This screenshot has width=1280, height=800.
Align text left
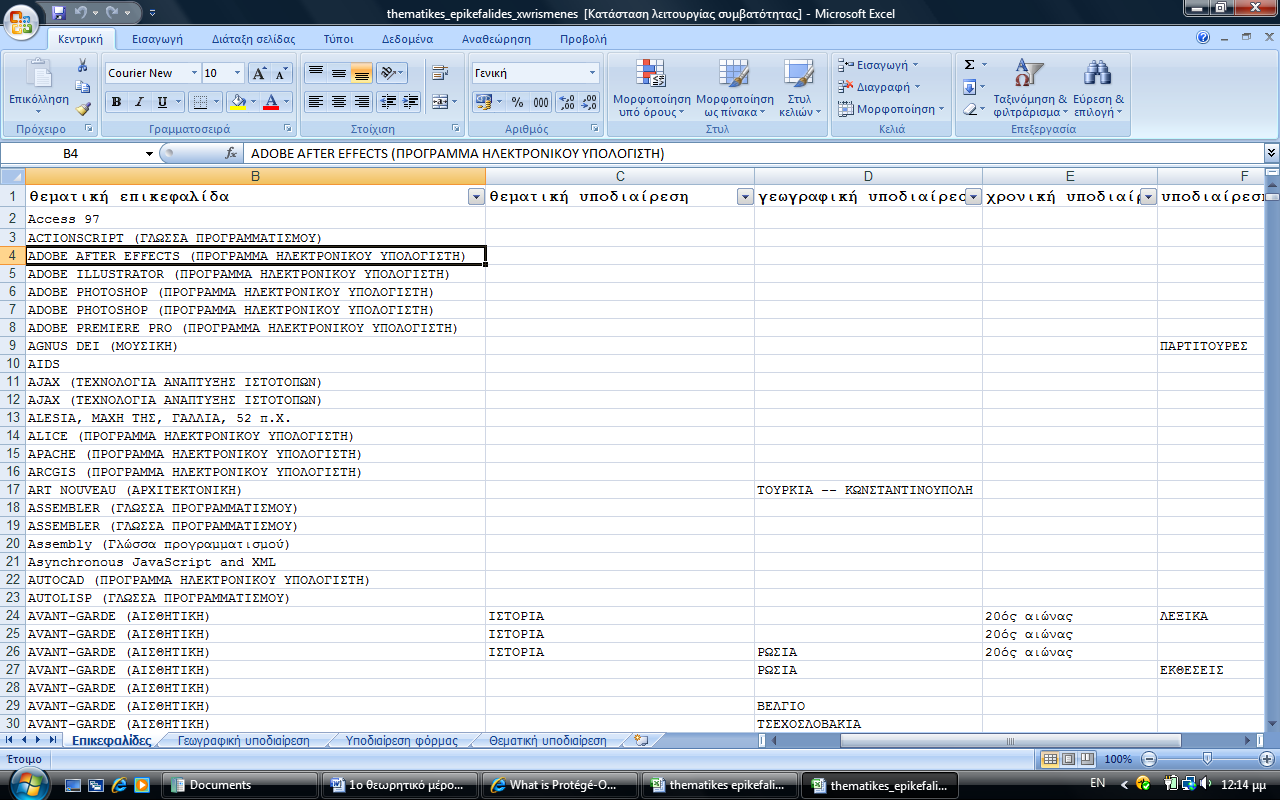(x=315, y=102)
